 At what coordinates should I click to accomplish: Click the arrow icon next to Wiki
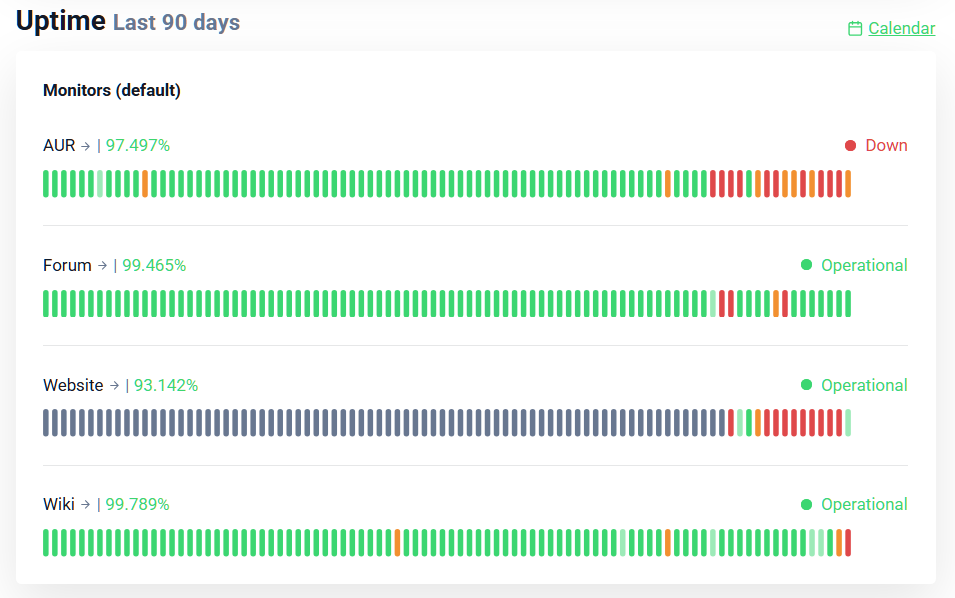point(86,505)
